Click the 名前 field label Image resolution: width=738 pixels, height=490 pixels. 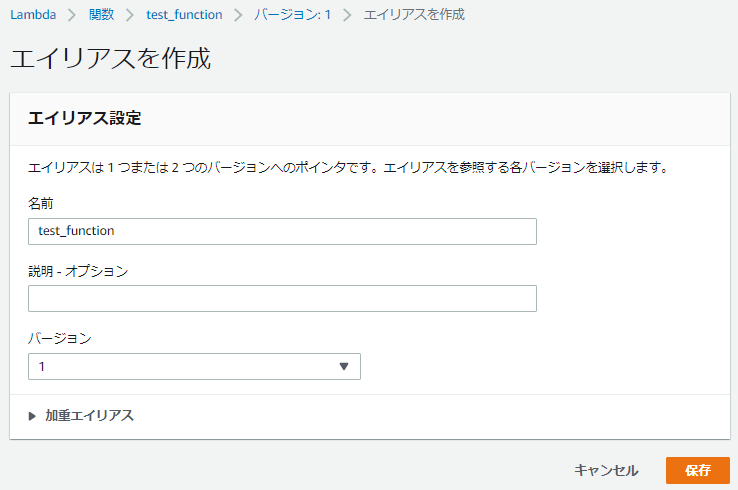40,203
